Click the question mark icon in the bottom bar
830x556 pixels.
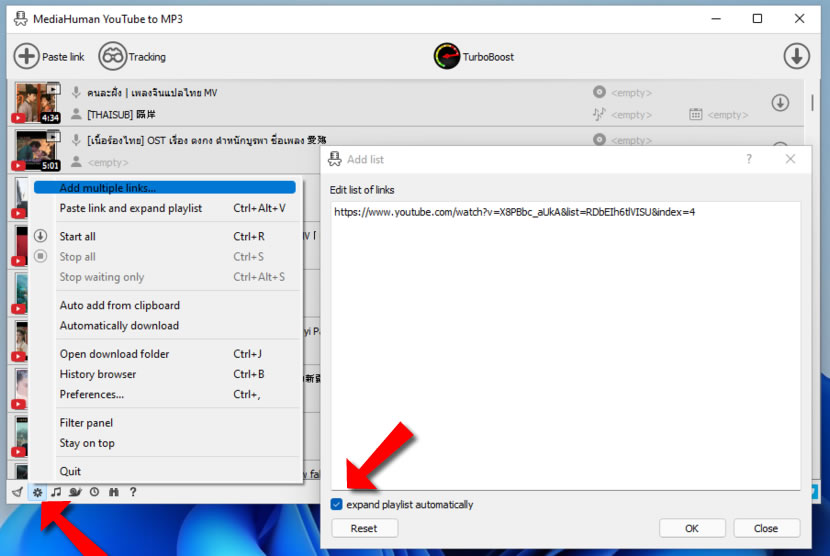133,492
